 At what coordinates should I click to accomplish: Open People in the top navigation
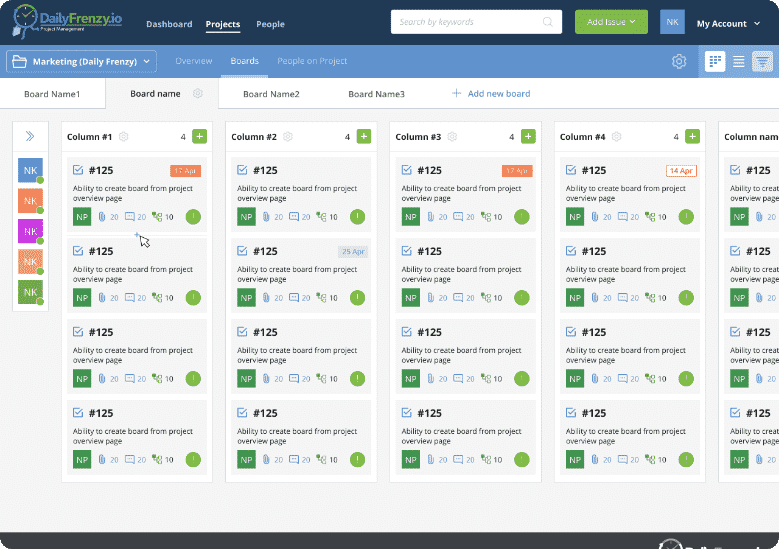click(270, 24)
